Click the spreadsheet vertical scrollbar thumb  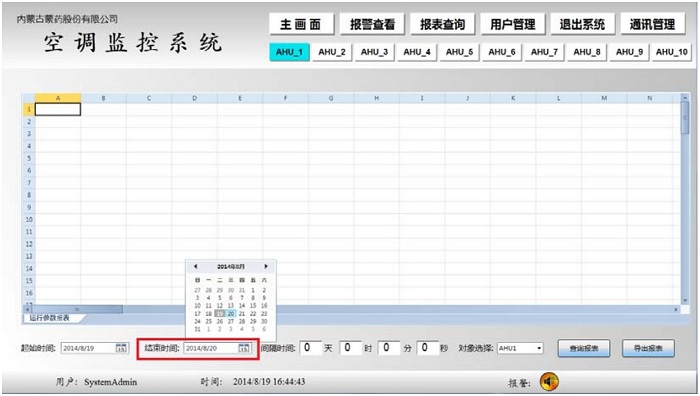click(x=684, y=118)
